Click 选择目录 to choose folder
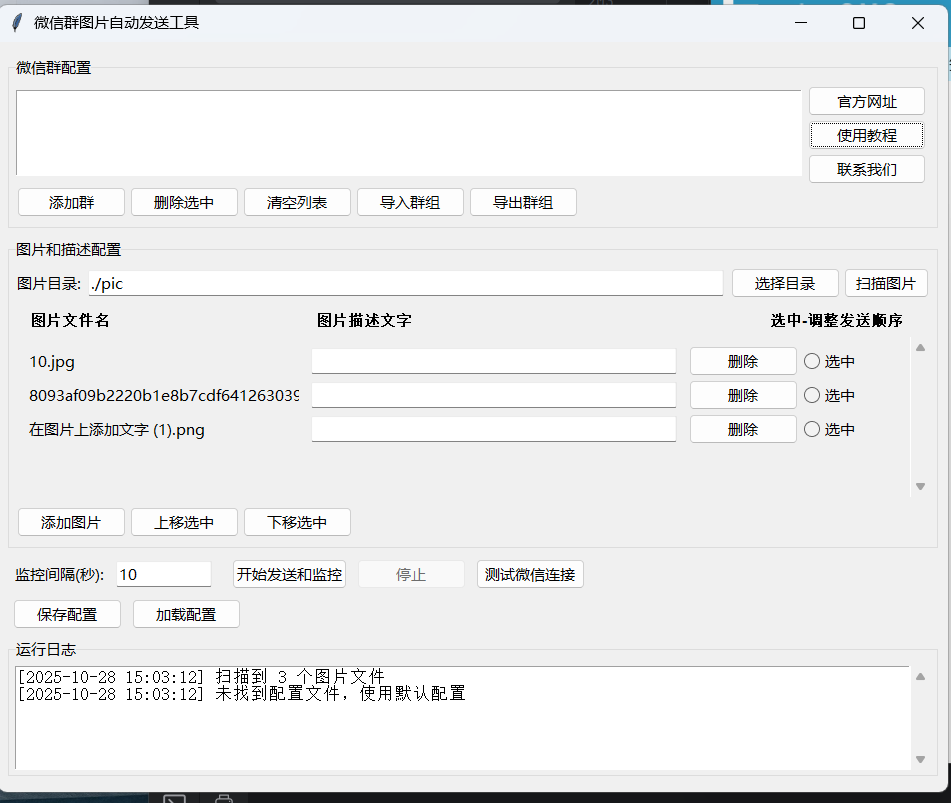Image resolution: width=951 pixels, height=803 pixels. click(784, 284)
